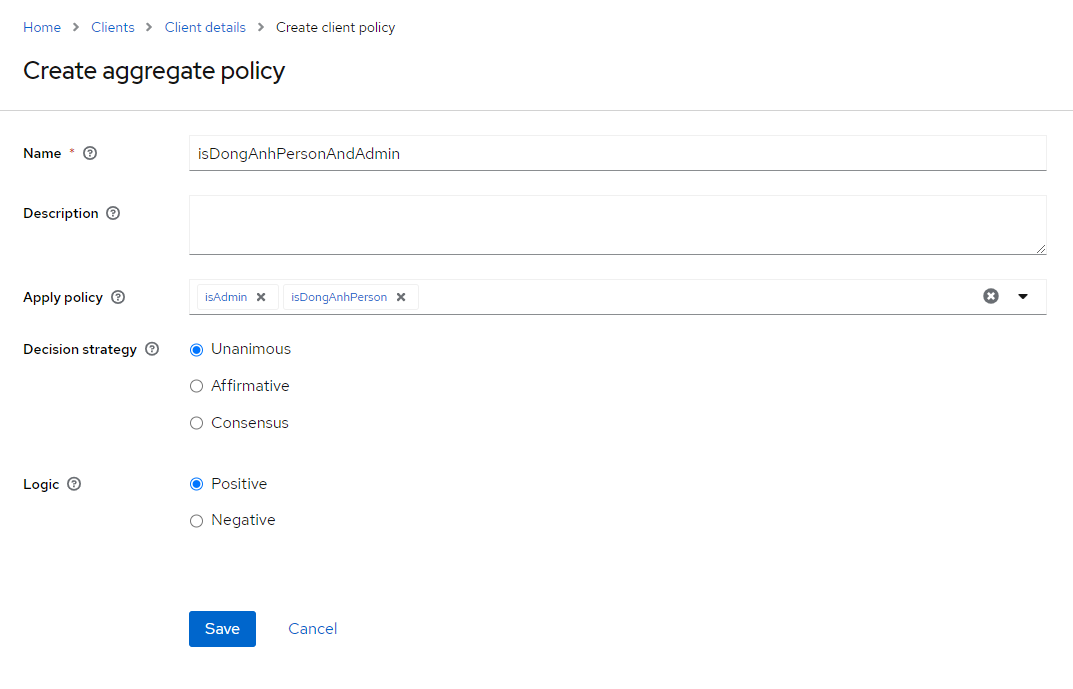Set Logic to Positive
The height and width of the screenshot is (689, 1073).
point(197,484)
